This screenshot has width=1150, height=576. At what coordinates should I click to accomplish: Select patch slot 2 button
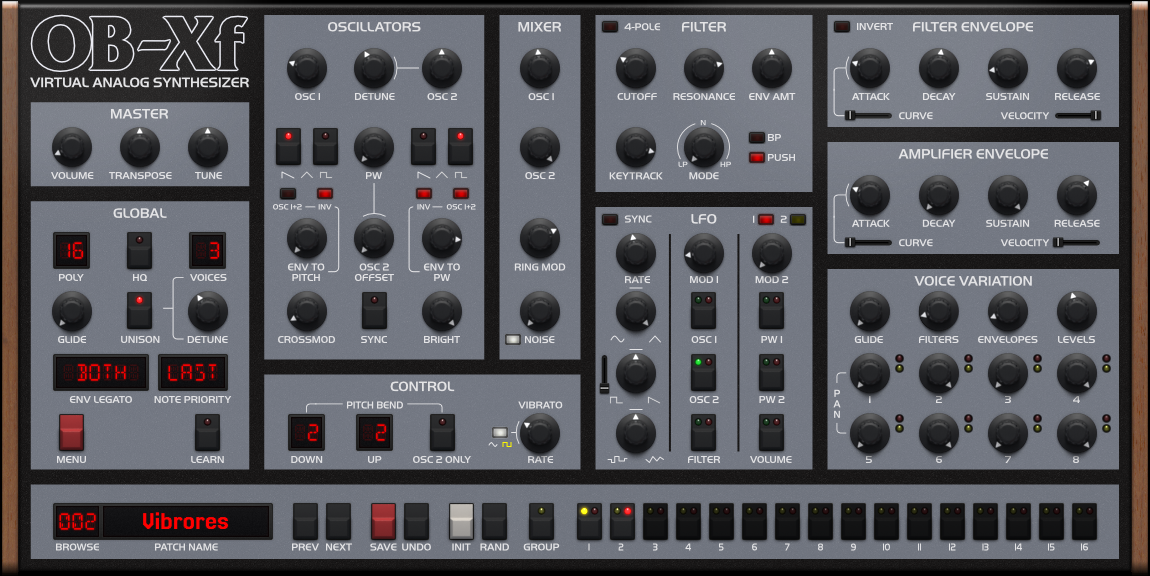(x=622, y=522)
